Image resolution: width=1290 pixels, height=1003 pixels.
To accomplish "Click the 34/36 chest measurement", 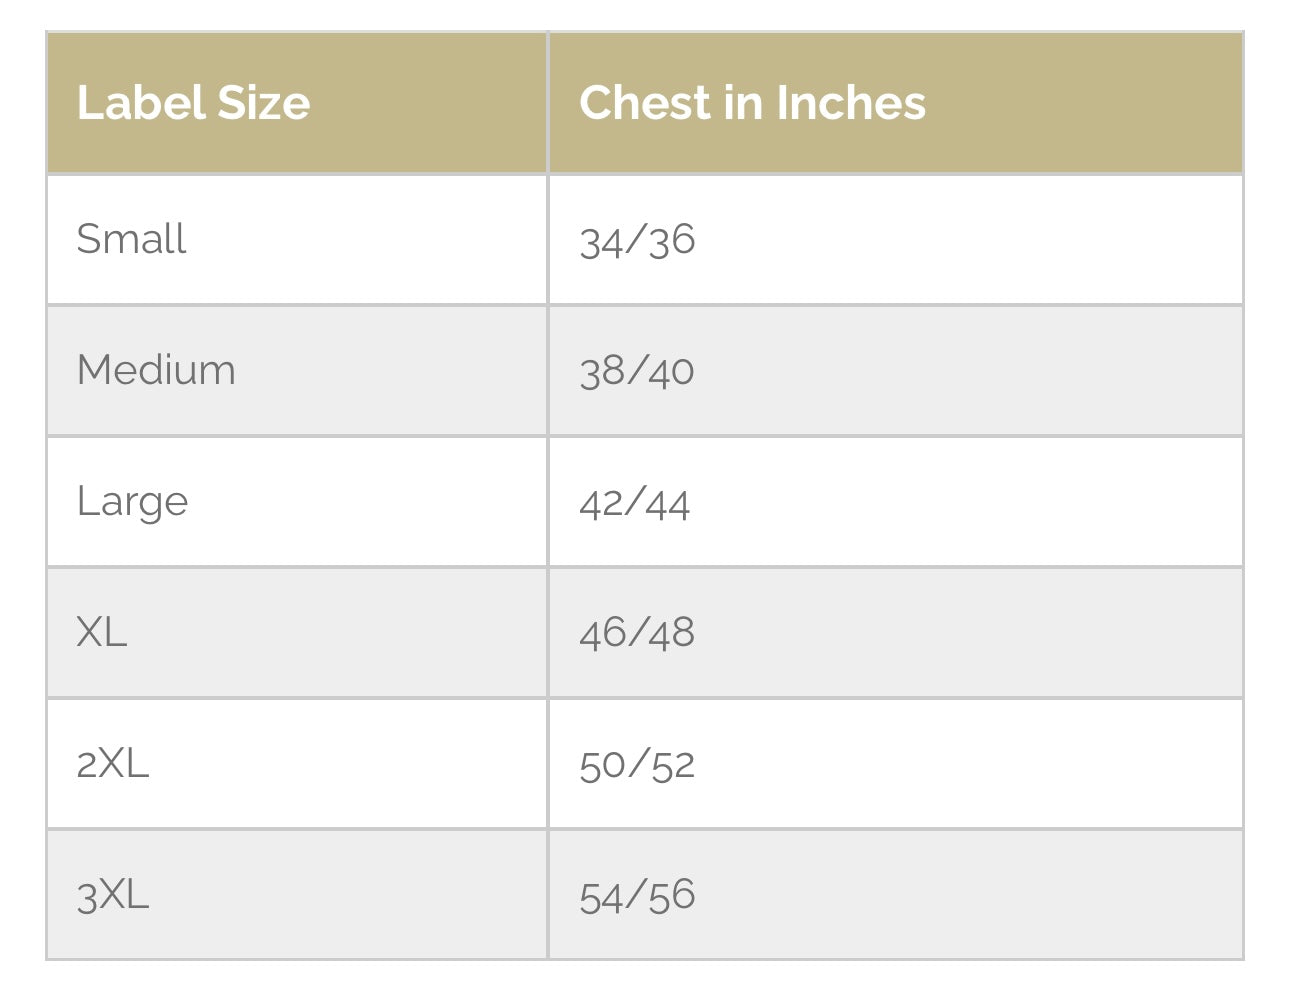I will coord(637,240).
